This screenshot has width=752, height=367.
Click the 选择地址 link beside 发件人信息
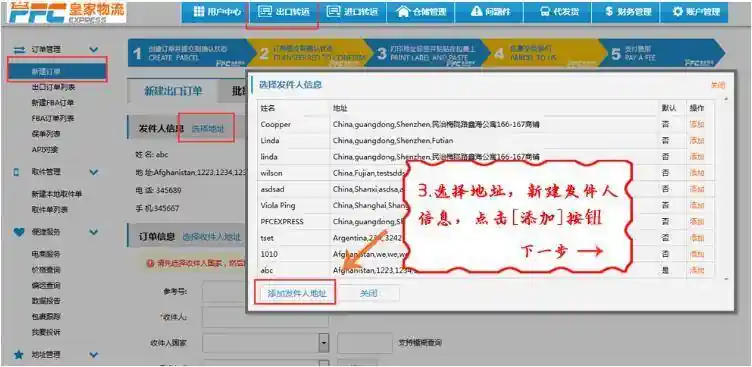(208, 128)
